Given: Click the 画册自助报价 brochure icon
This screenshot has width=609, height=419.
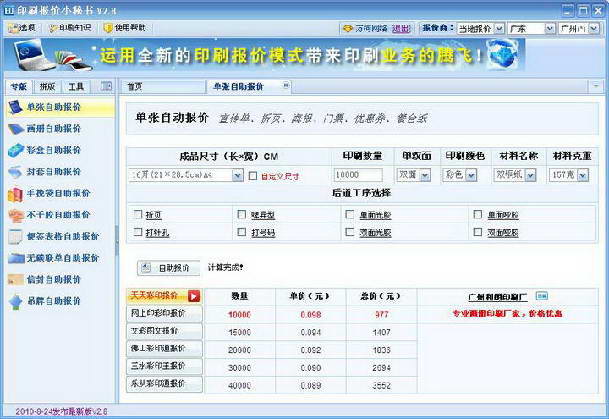Looking at the screenshot, I should 16,129.
